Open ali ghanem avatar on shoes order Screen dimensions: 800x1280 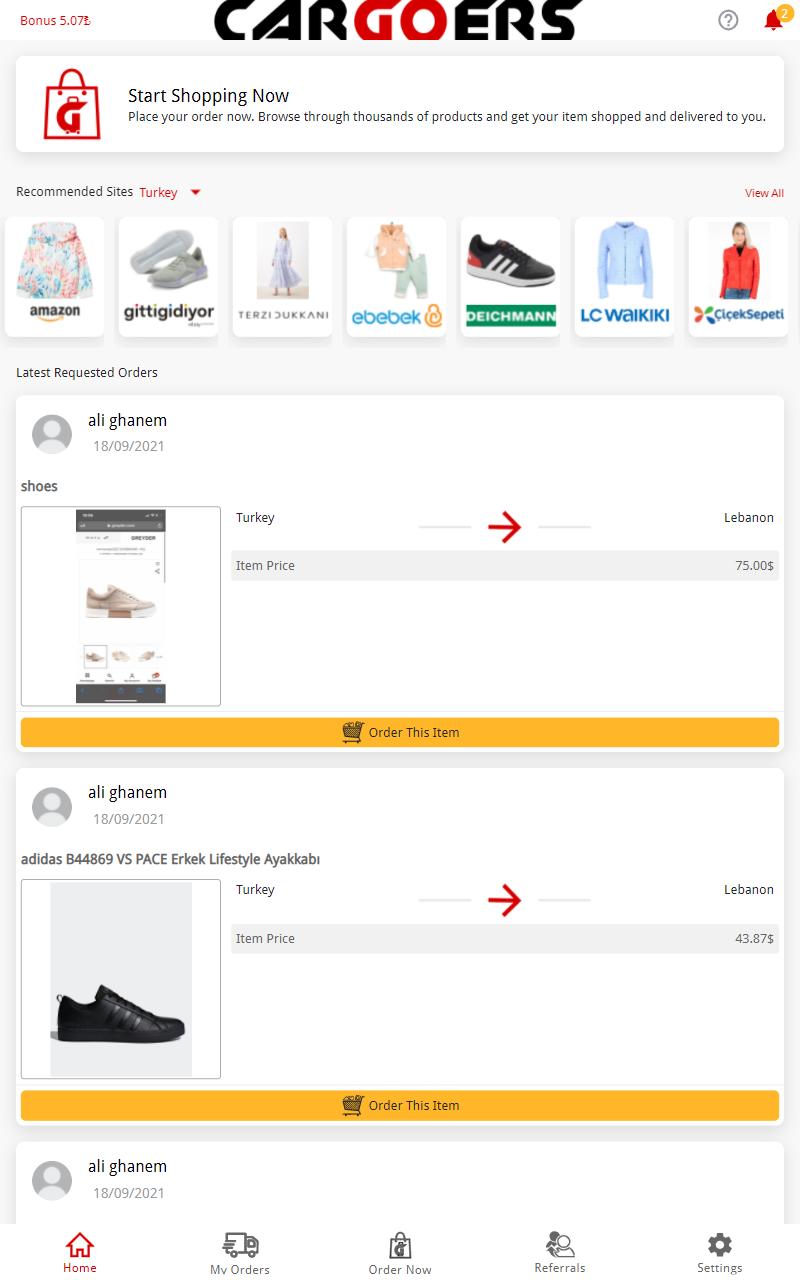pyautogui.click(x=52, y=434)
